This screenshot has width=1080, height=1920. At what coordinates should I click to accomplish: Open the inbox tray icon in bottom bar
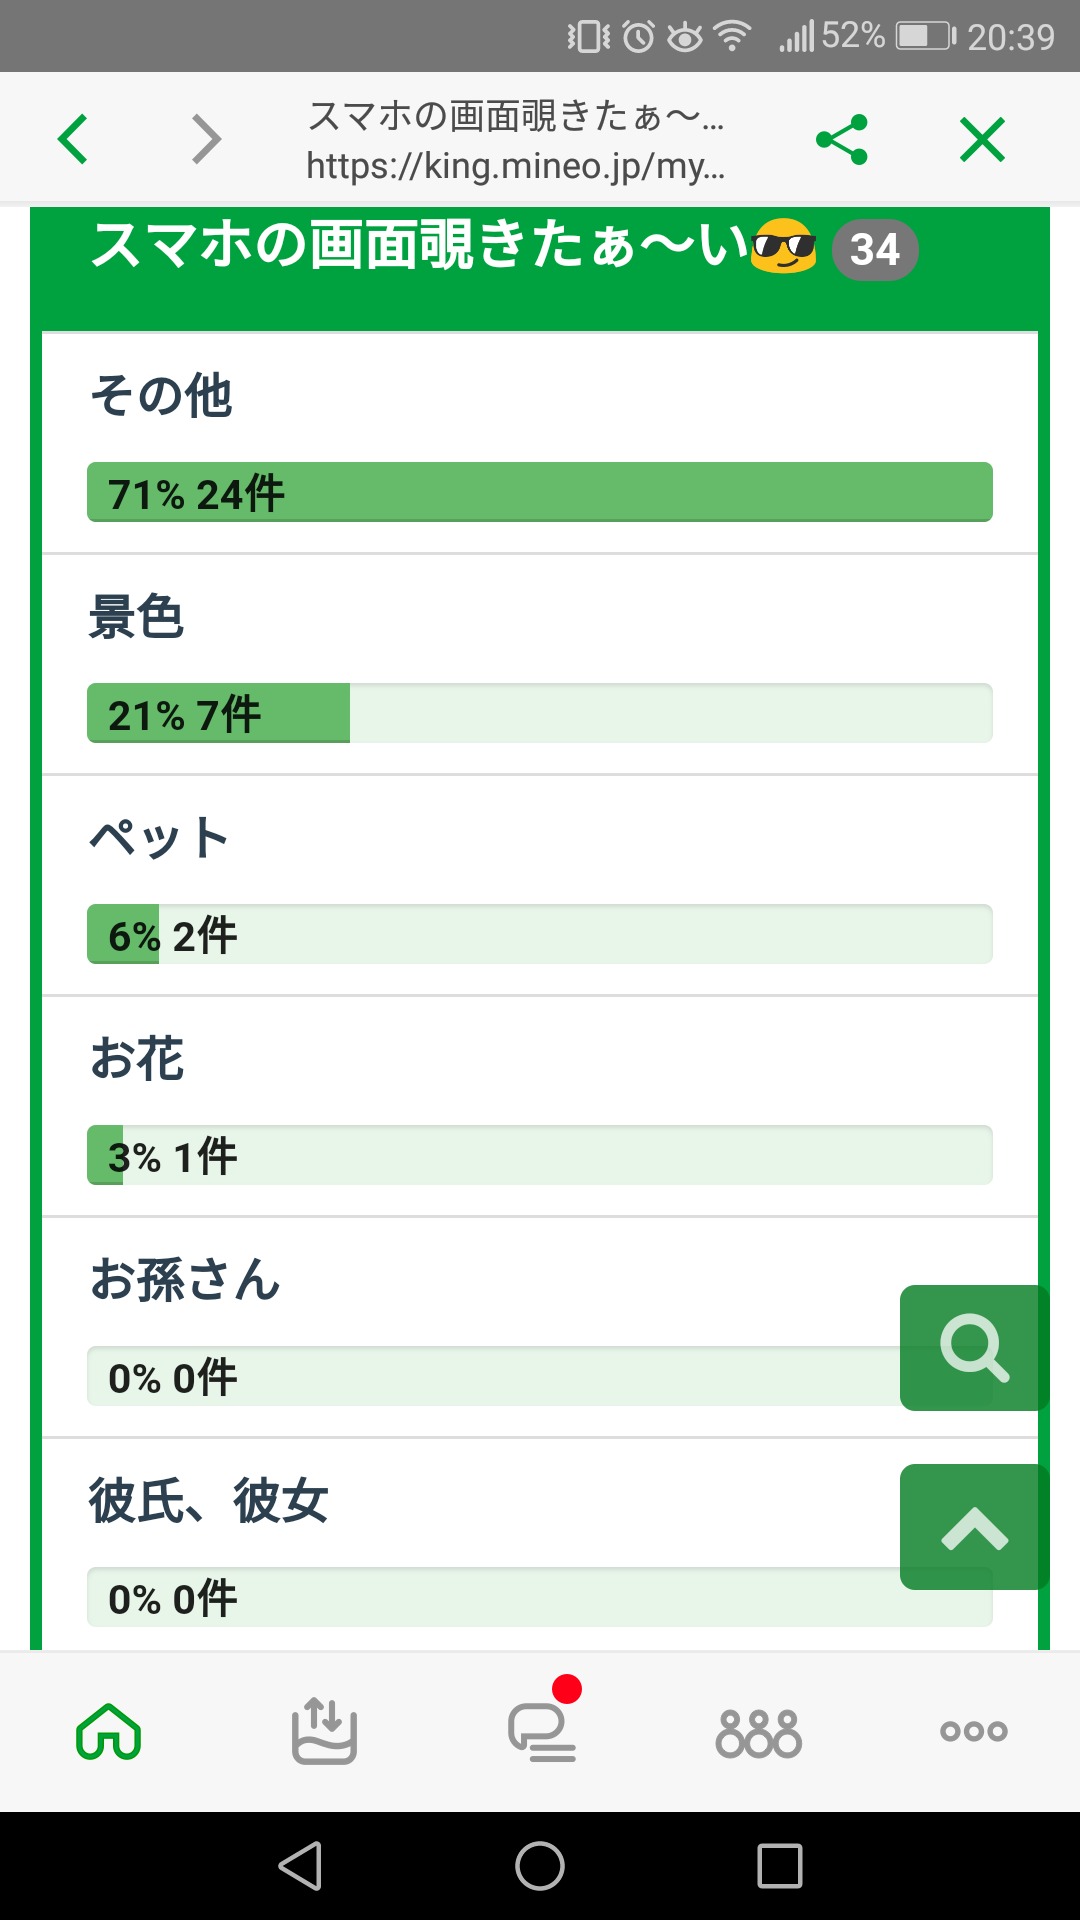tap(324, 1731)
